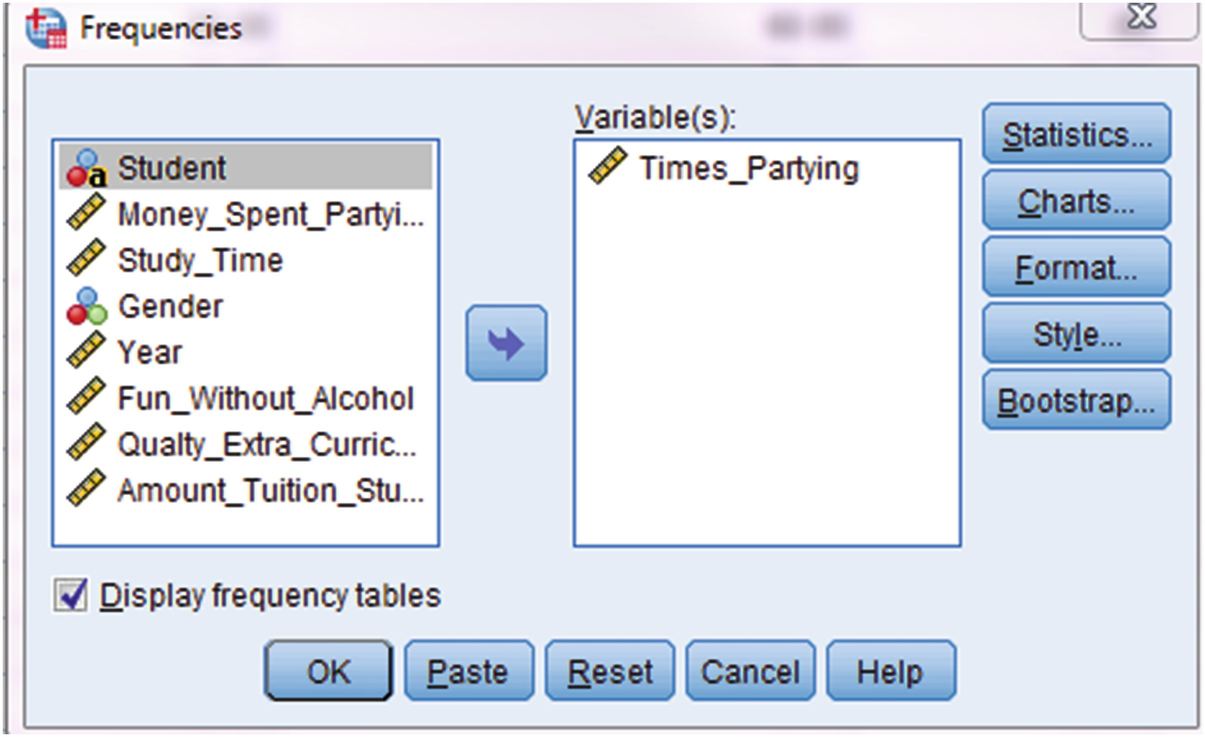The height and width of the screenshot is (737, 1205).
Task: Click the scale ruler icon beside Study_Time
Action: click(x=86, y=260)
